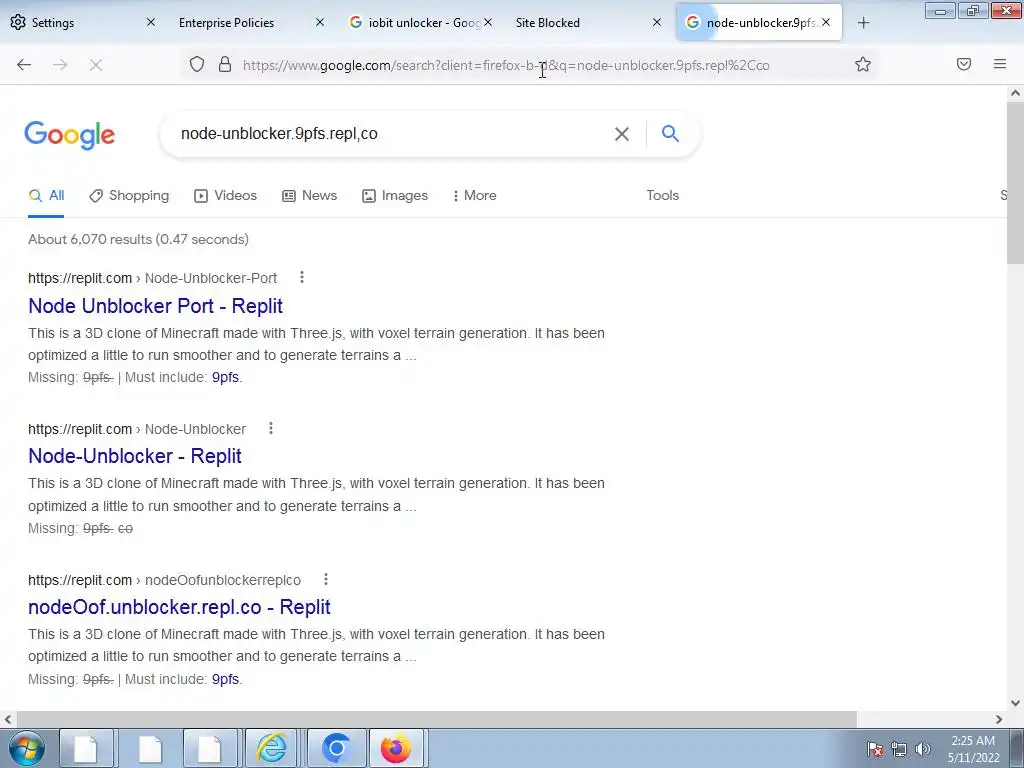The height and width of the screenshot is (768, 1024).
Task: Open the taskbar clock and date
Action: (973, 749)
